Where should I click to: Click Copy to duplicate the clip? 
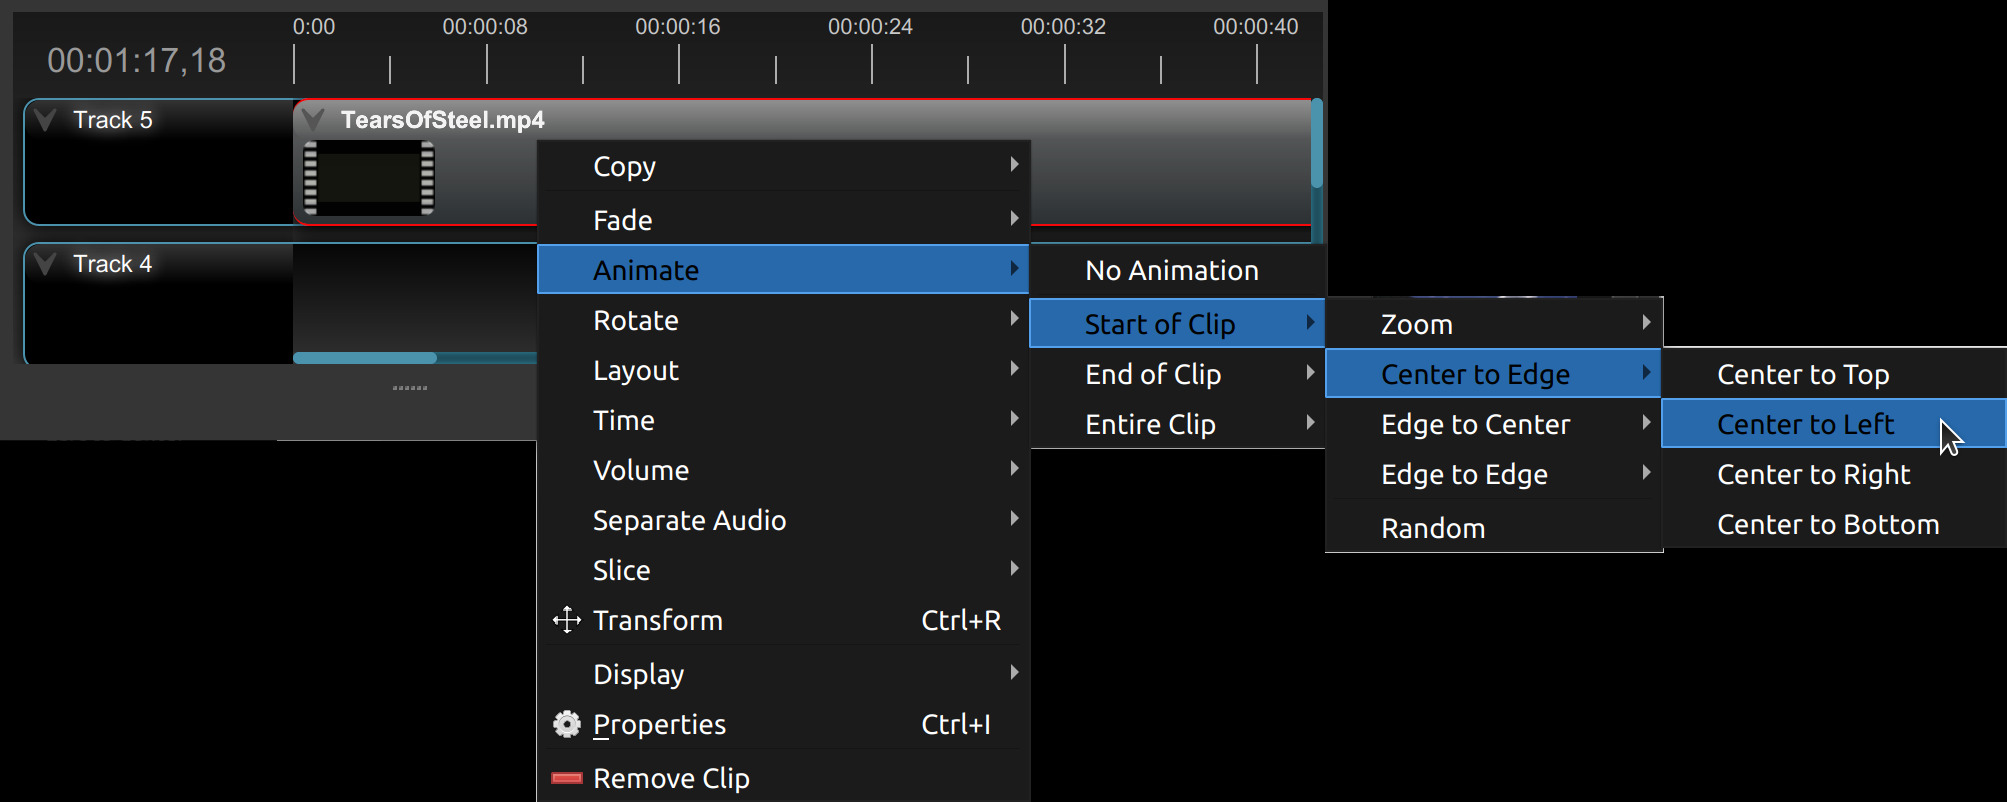coord(624,166)
